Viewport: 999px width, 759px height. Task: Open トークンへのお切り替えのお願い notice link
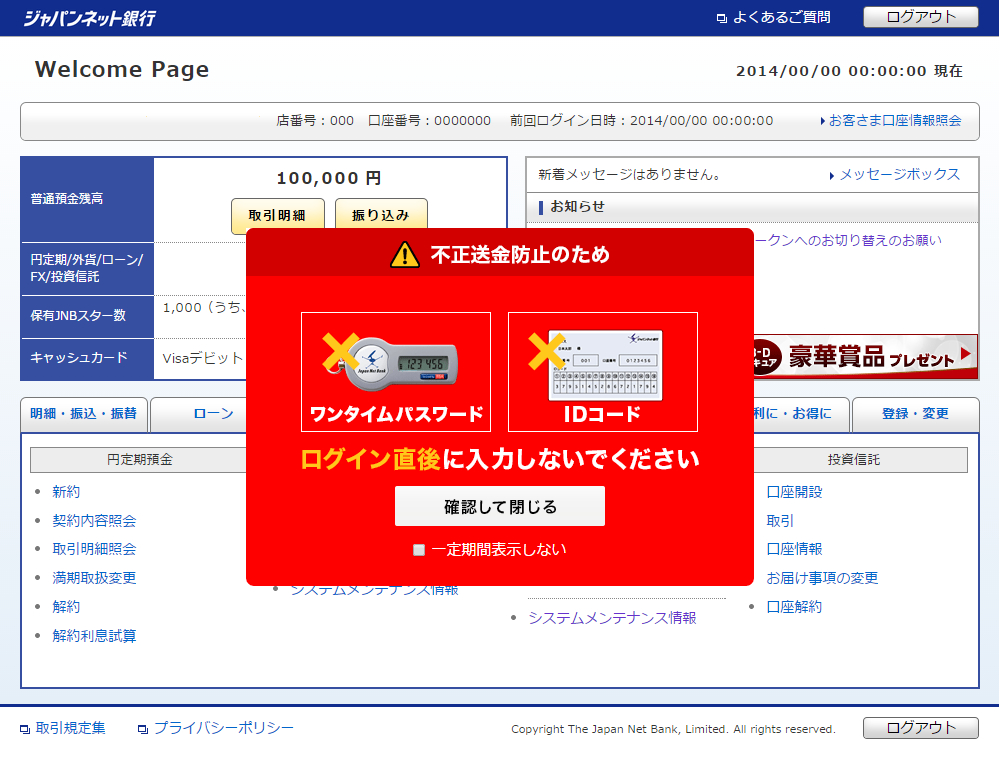click(x=848, y=240)
